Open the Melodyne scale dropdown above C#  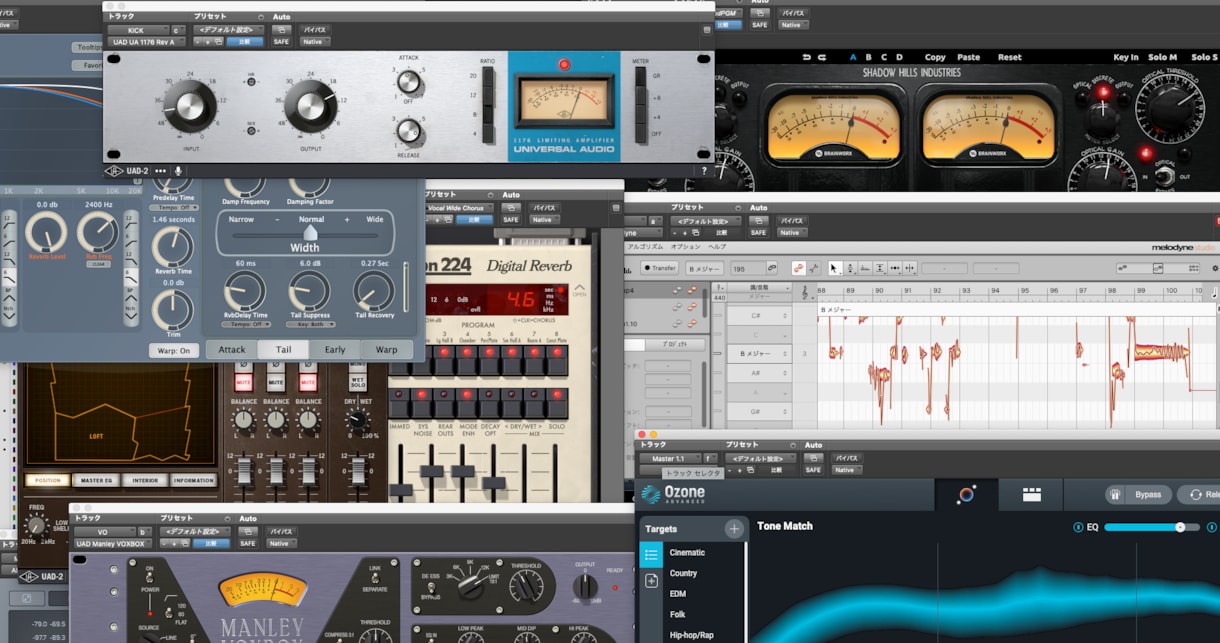click(x=762, y=288)
